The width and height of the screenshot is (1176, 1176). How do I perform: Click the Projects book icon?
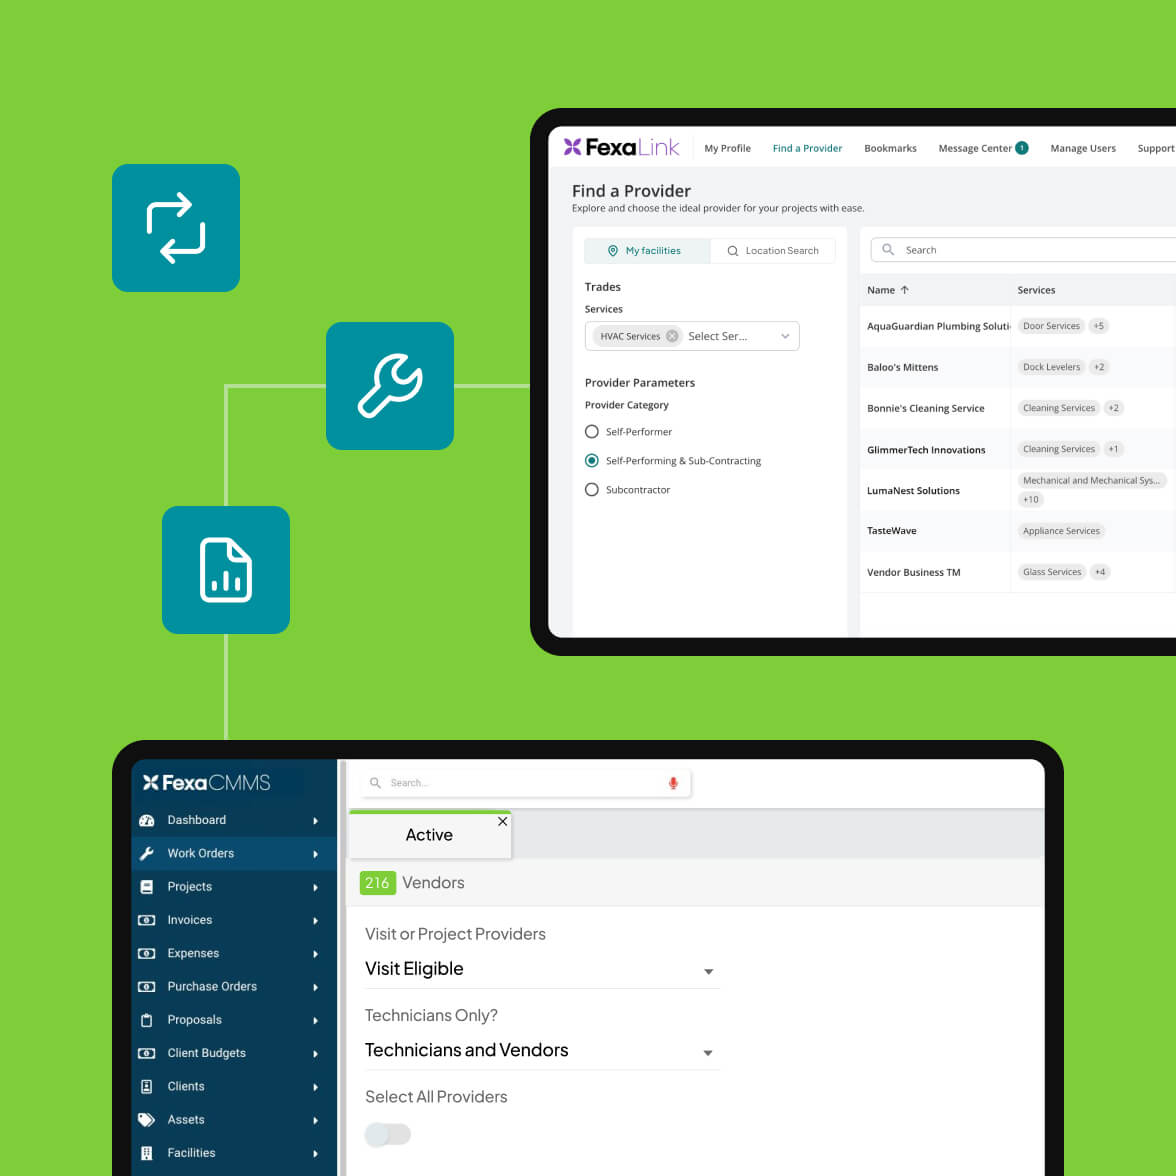pos(147,887)
